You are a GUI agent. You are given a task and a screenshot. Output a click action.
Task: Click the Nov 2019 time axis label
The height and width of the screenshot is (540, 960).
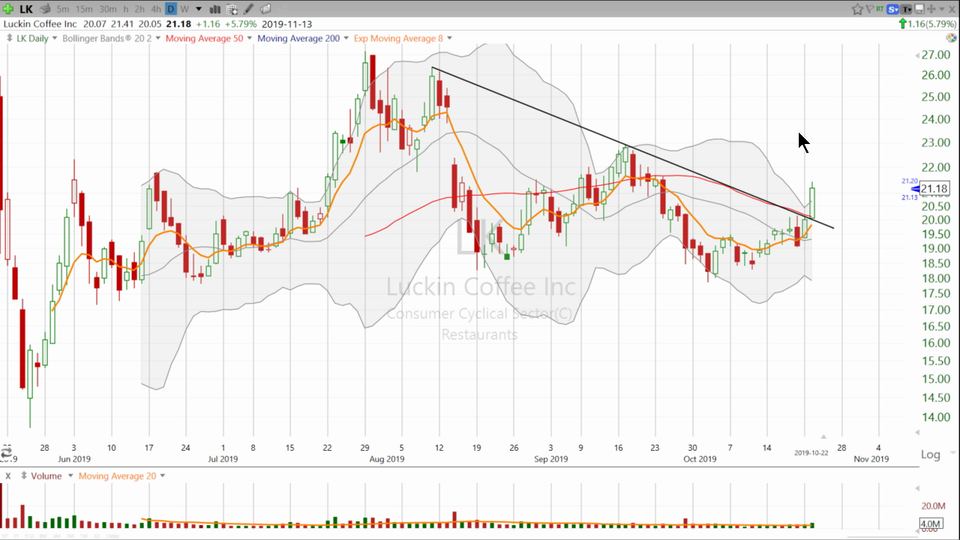click(x=871, y=459)
